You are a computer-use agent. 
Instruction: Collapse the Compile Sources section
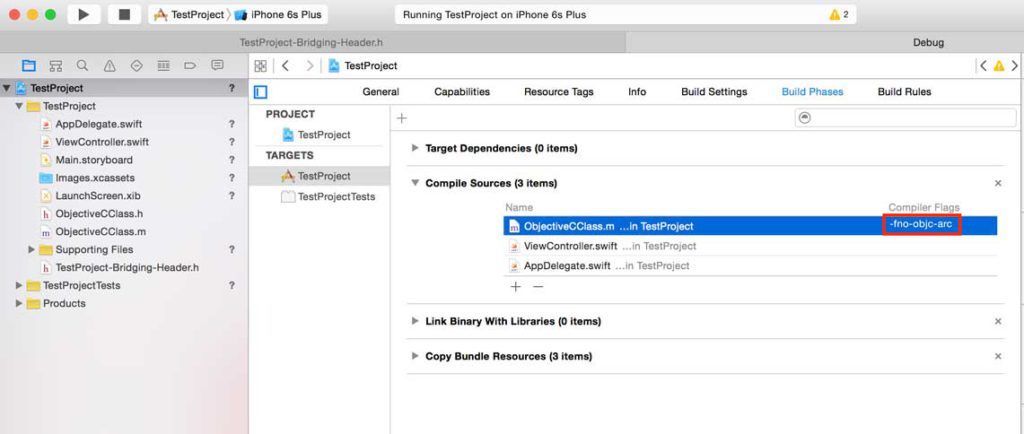pyautogui.click(x=415, y=183)
